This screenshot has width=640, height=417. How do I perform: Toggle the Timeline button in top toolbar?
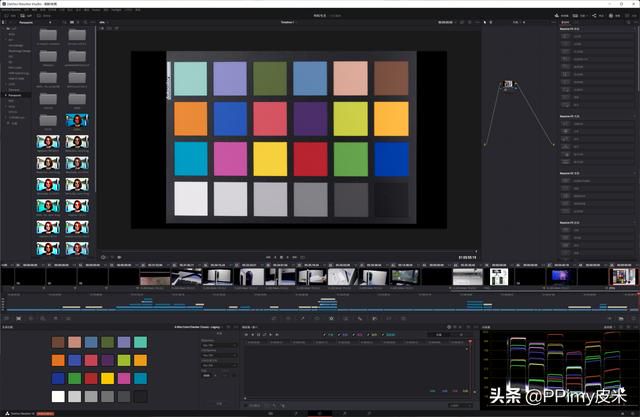pyautogui.click(x=562, y=16)
